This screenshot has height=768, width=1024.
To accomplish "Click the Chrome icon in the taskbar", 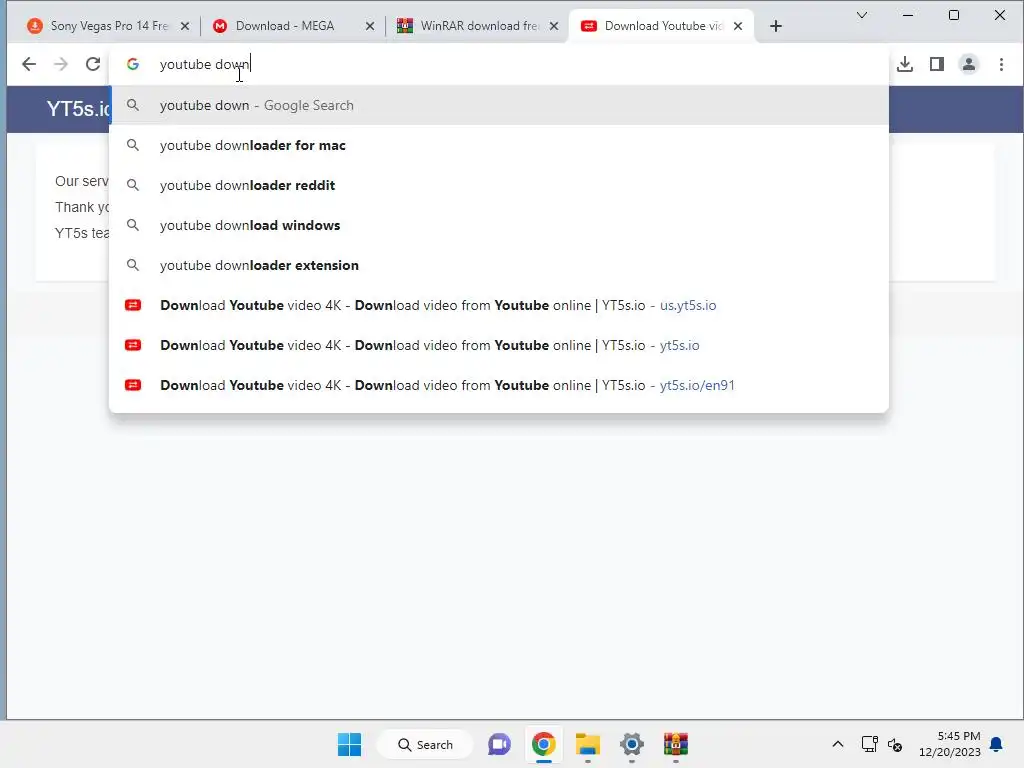I will pos(543,744).
